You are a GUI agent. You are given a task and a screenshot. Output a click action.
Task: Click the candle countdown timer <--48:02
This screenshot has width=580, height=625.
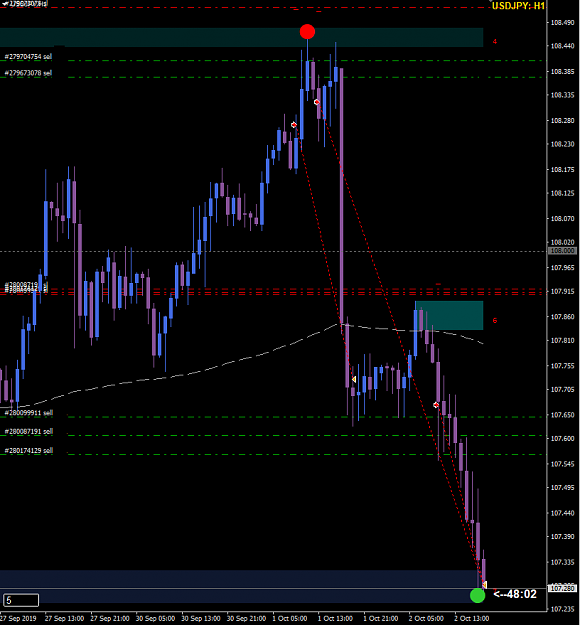[x=515, y=594]
